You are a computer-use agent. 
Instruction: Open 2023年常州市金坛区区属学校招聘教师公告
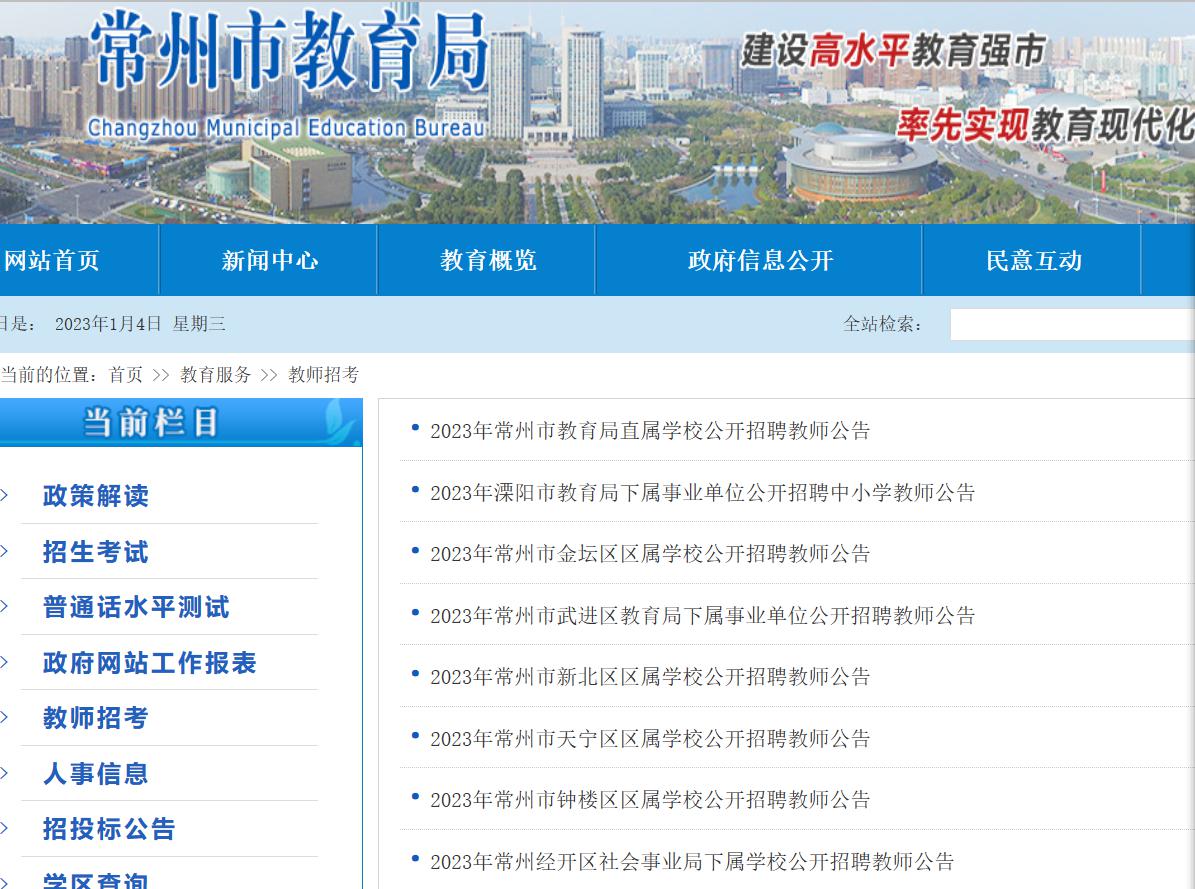[650, 554]
